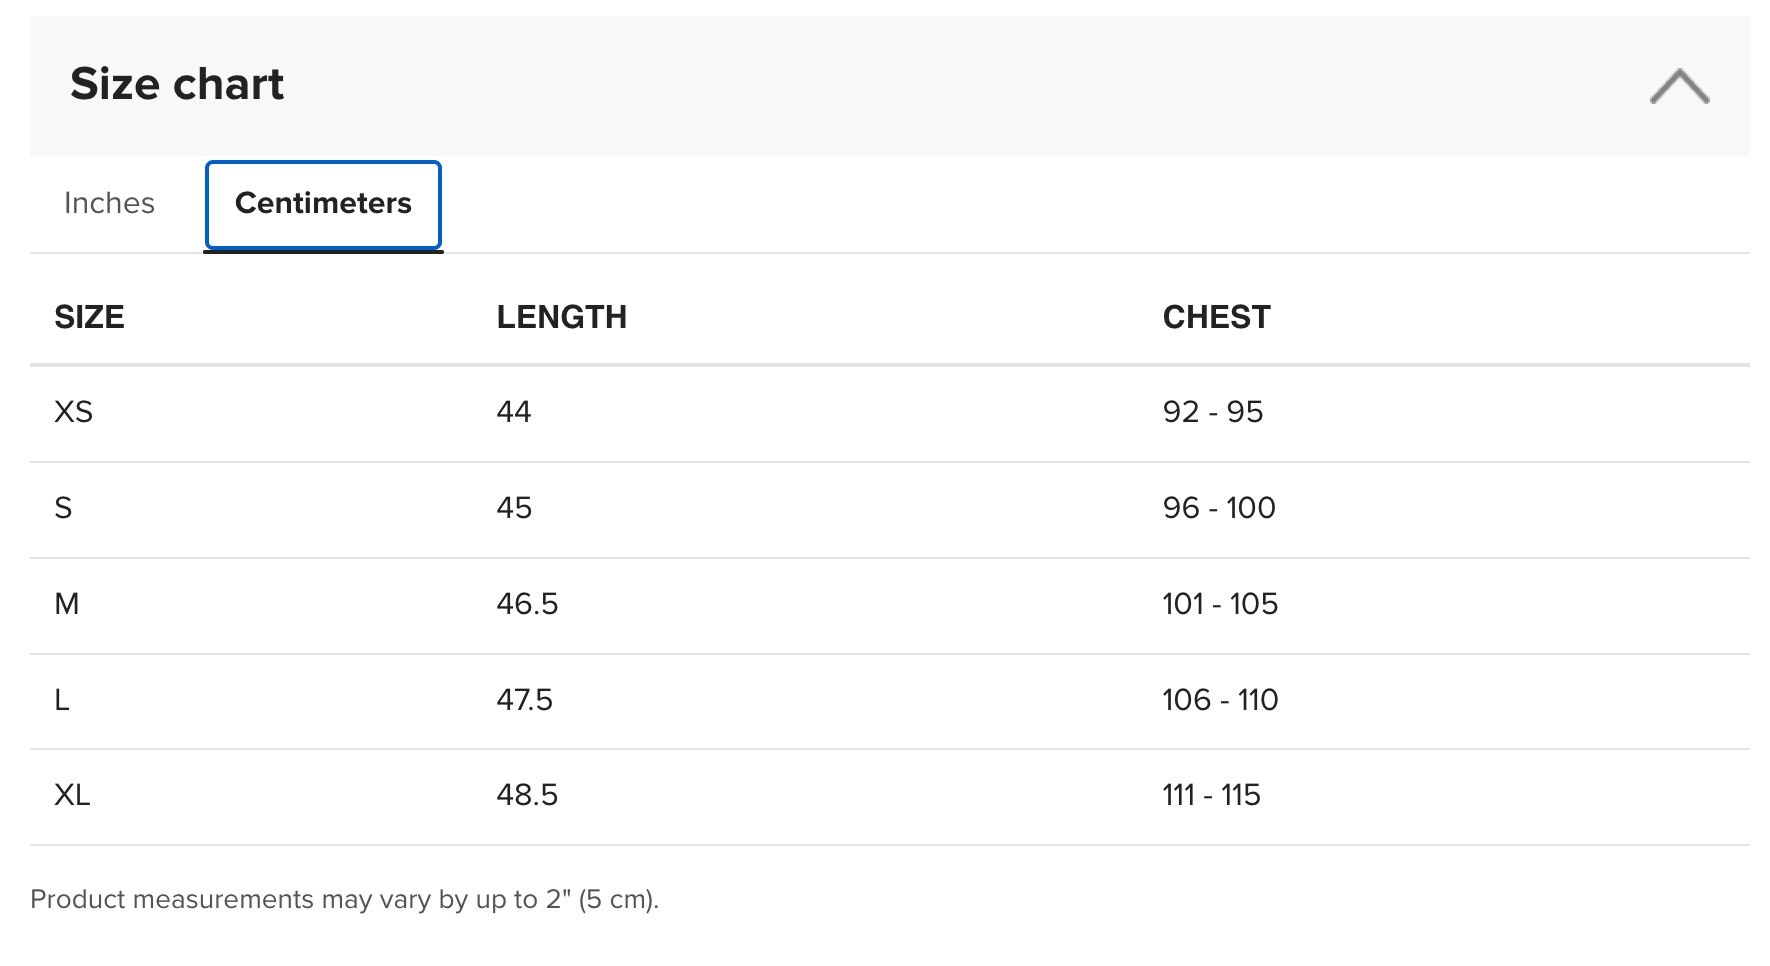Click the 96 - 100 chest value
This screenshot has width=1770, height=966.
point(1219,508)
